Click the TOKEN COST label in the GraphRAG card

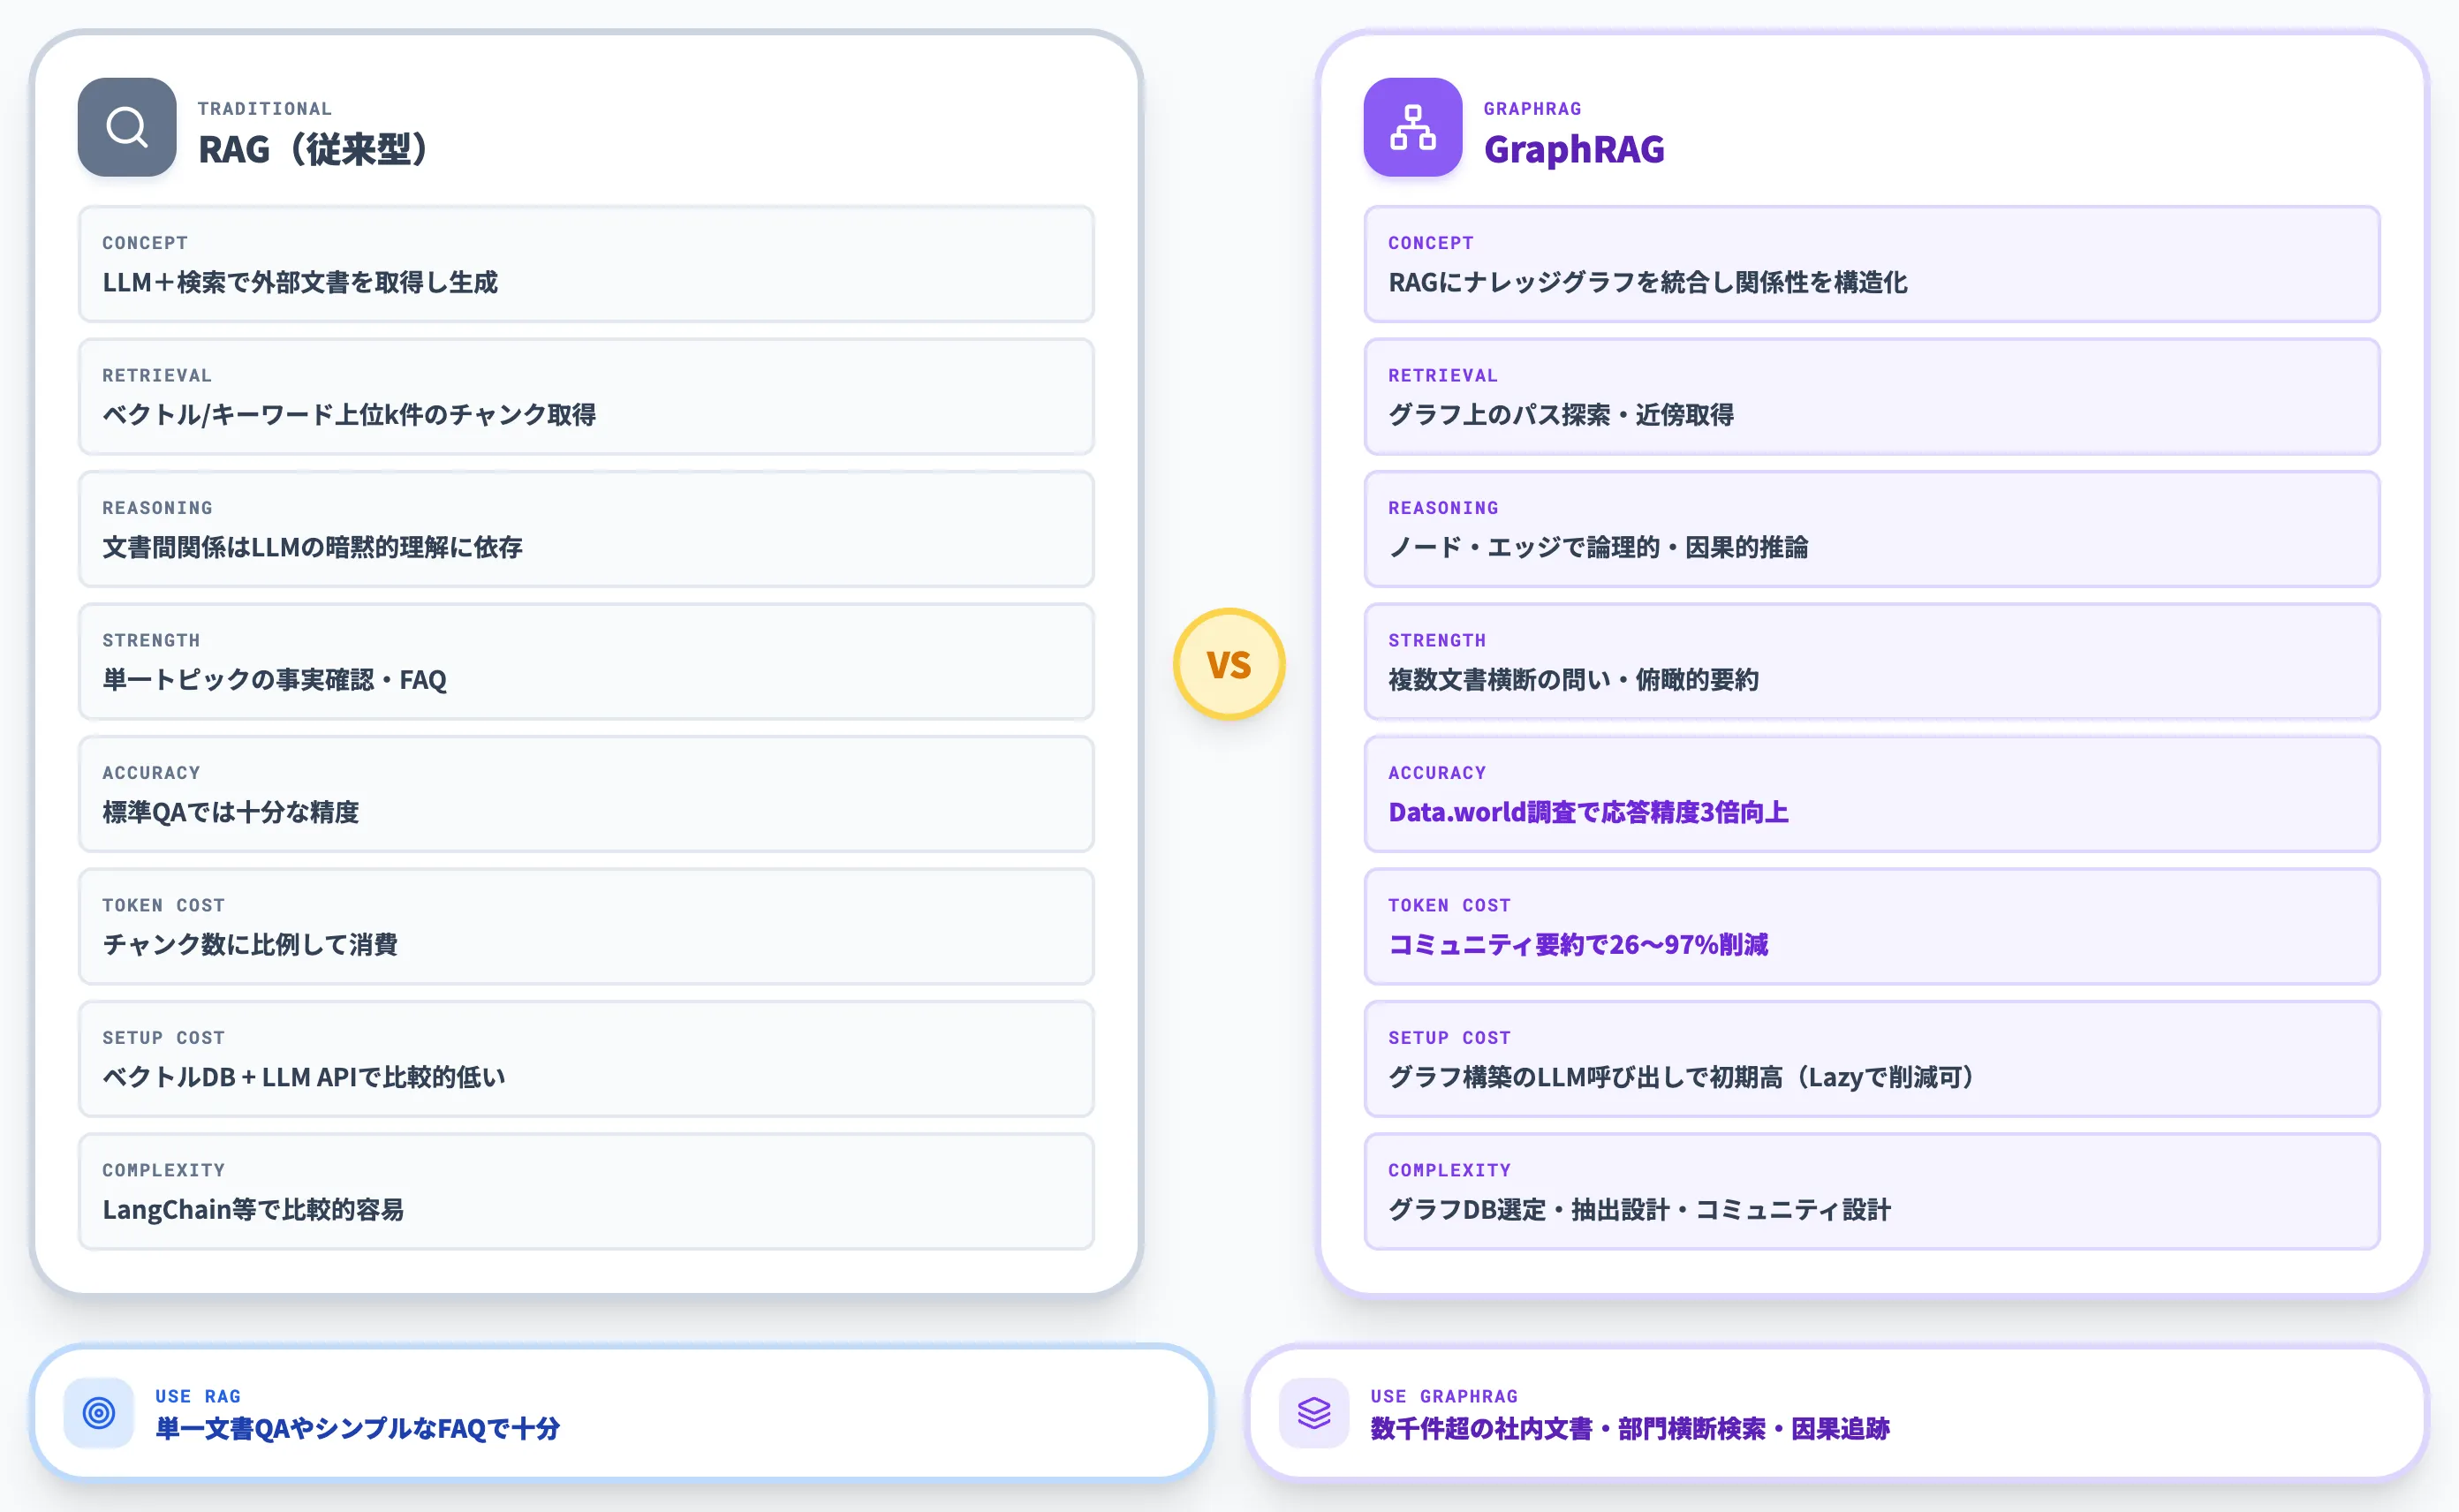point(1449,905)
